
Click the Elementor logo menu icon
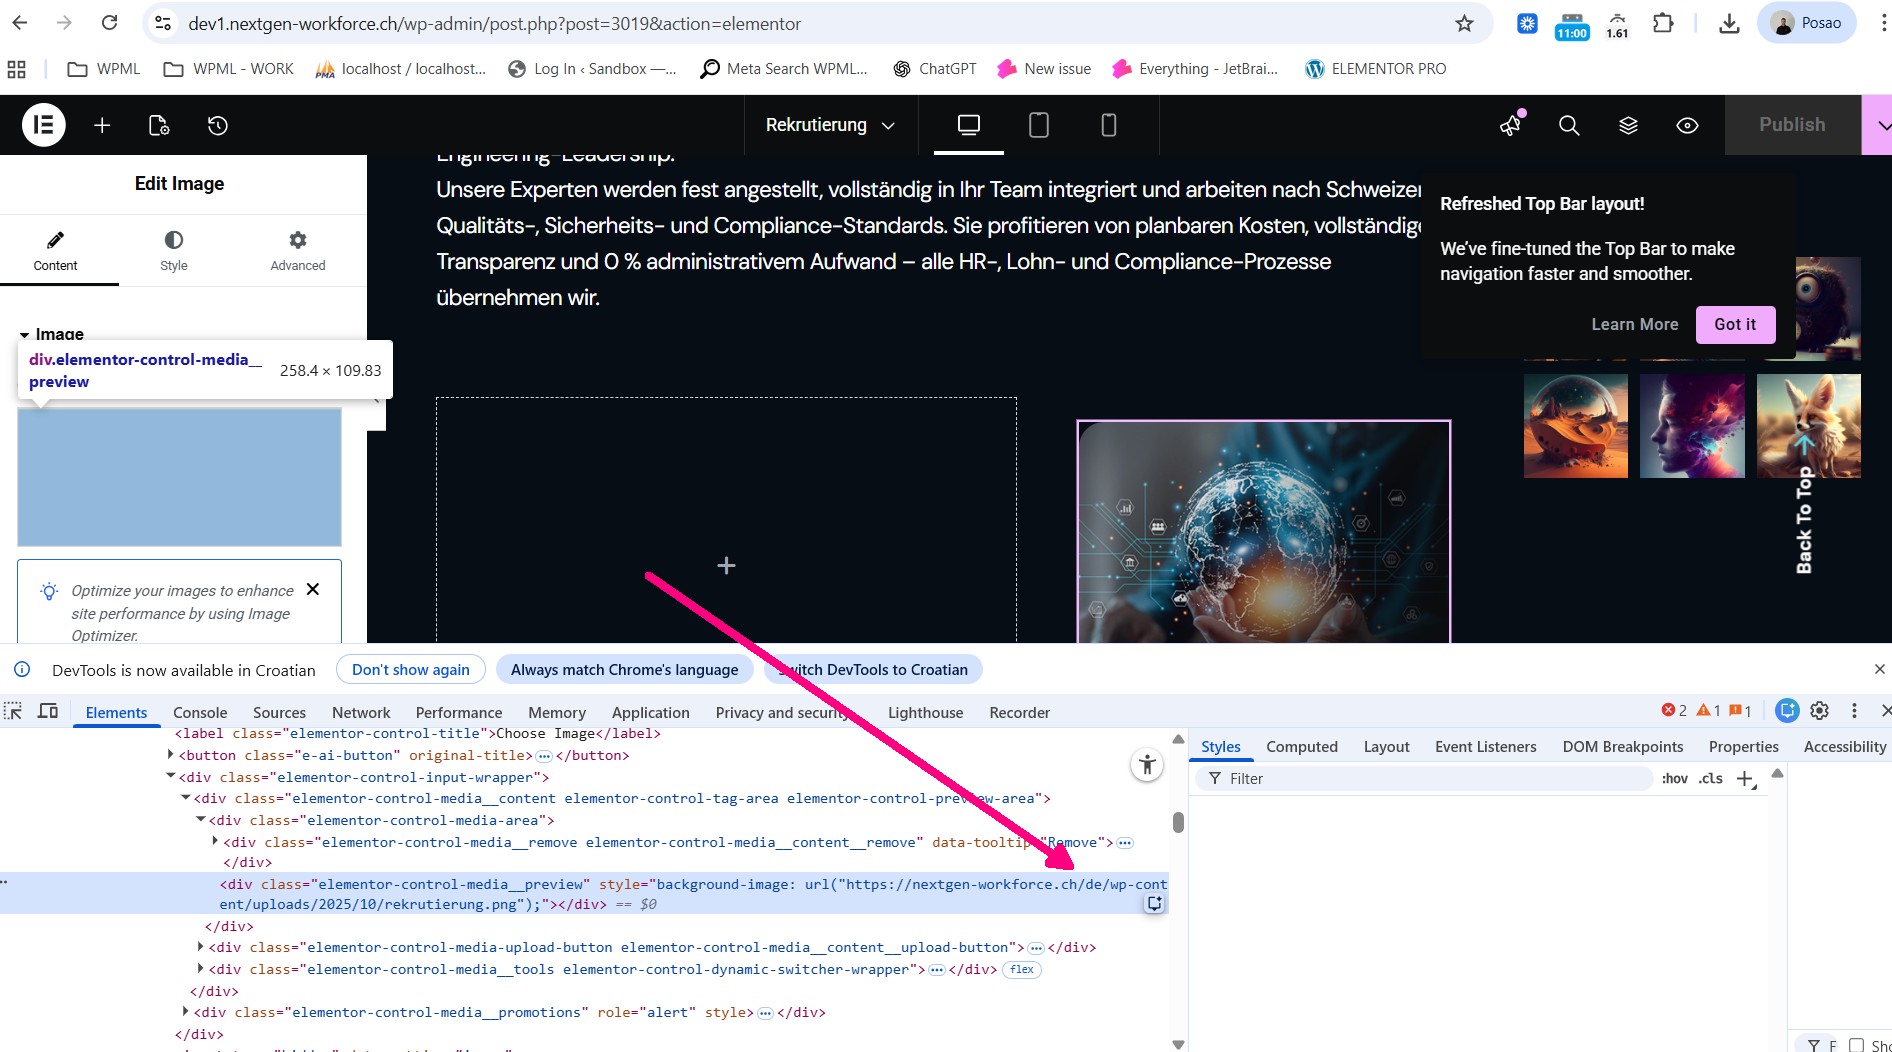pos(44,125)
